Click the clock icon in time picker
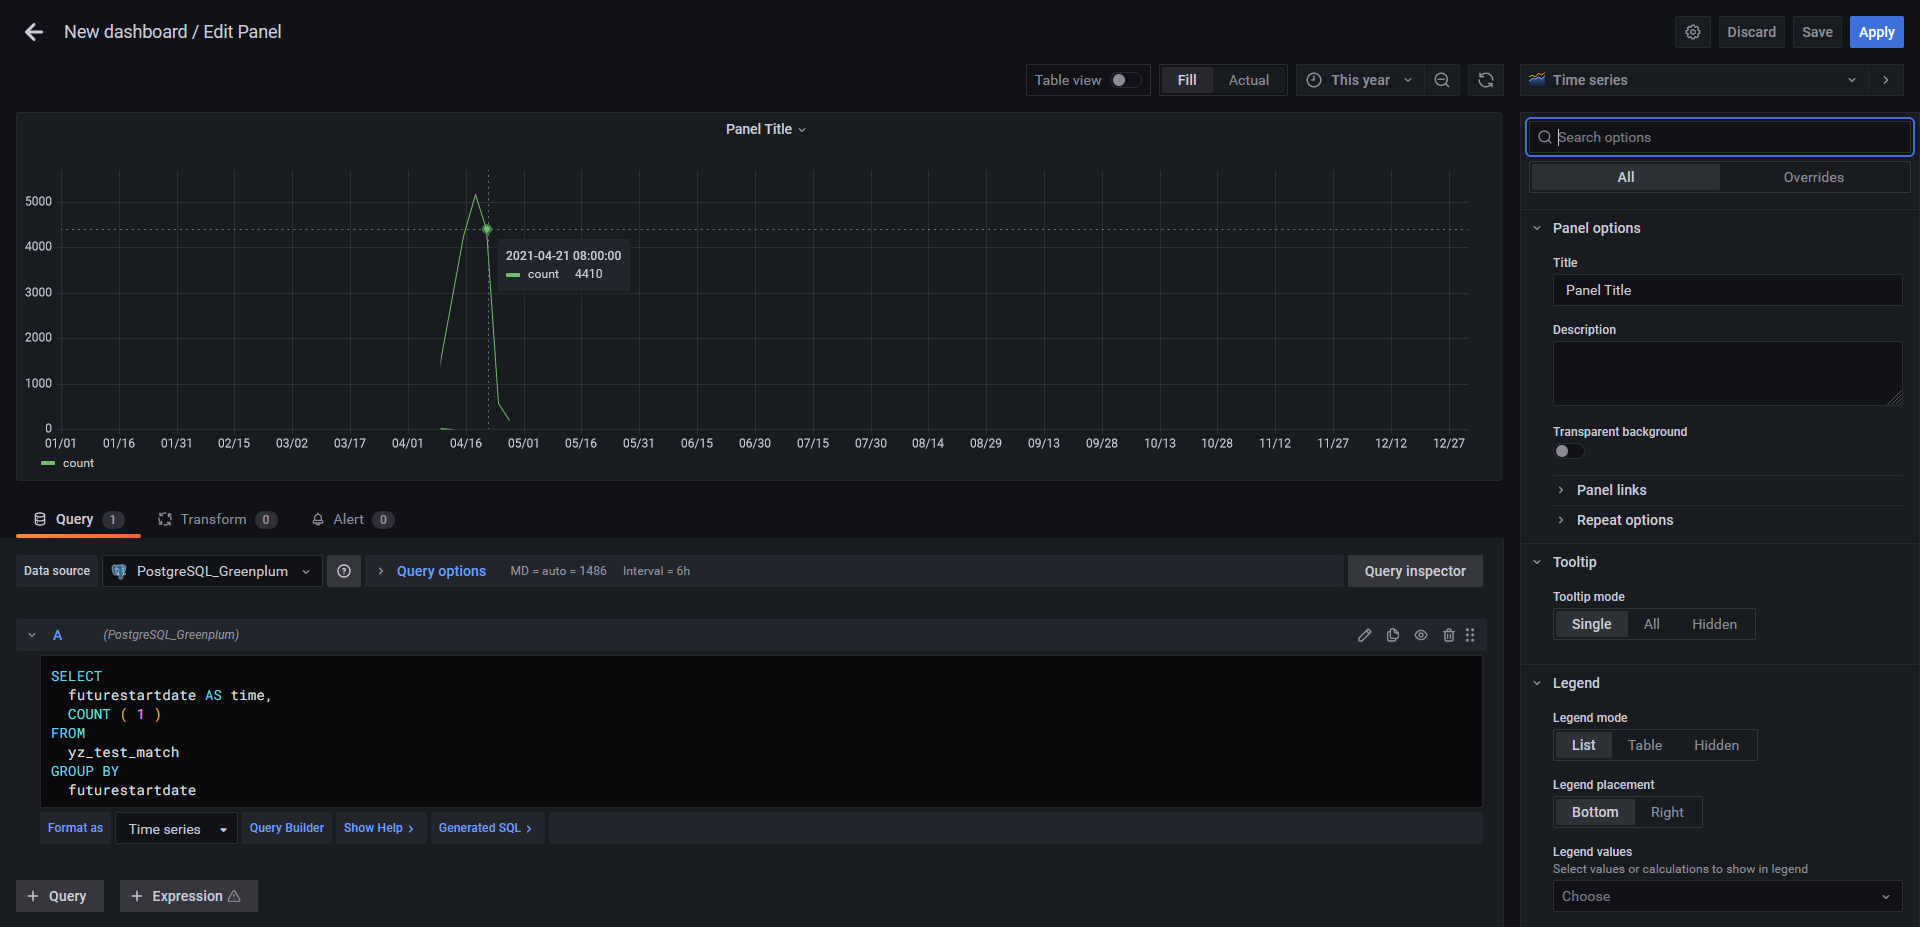Screen dimensions: 1920x927 pyautogui.click(x=1314, y=80)
